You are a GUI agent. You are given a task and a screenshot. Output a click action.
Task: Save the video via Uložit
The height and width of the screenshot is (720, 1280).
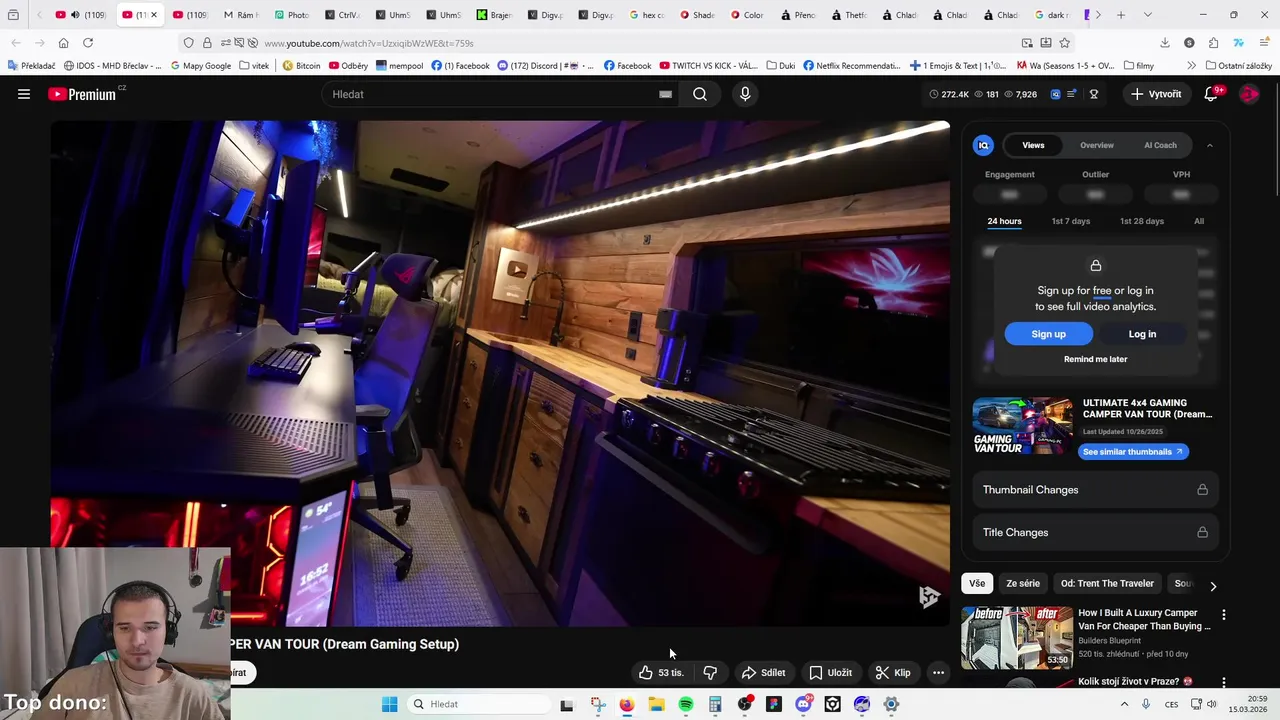click(x=831, y=673)
